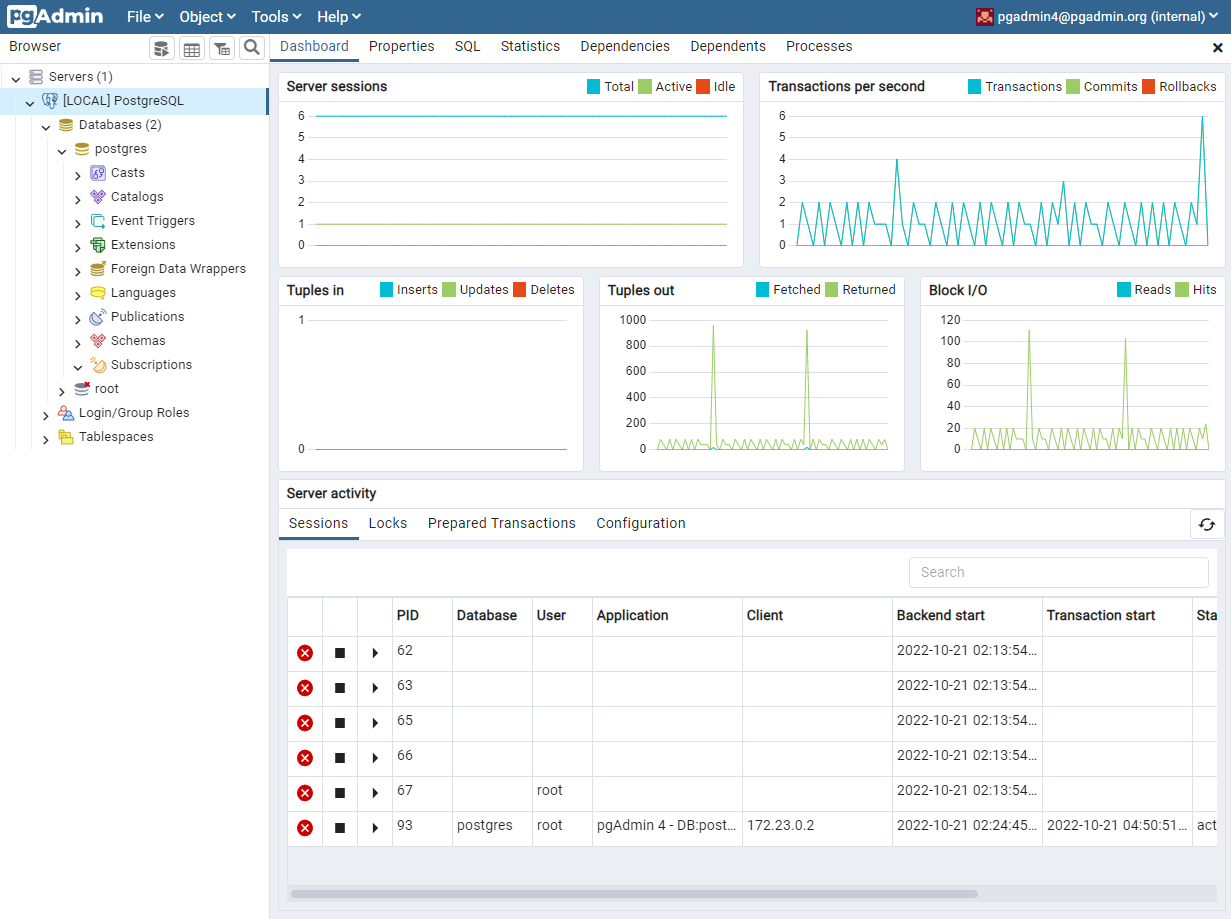Collapse the Databases tree node

pyautogui.click(x=46, y=124)
